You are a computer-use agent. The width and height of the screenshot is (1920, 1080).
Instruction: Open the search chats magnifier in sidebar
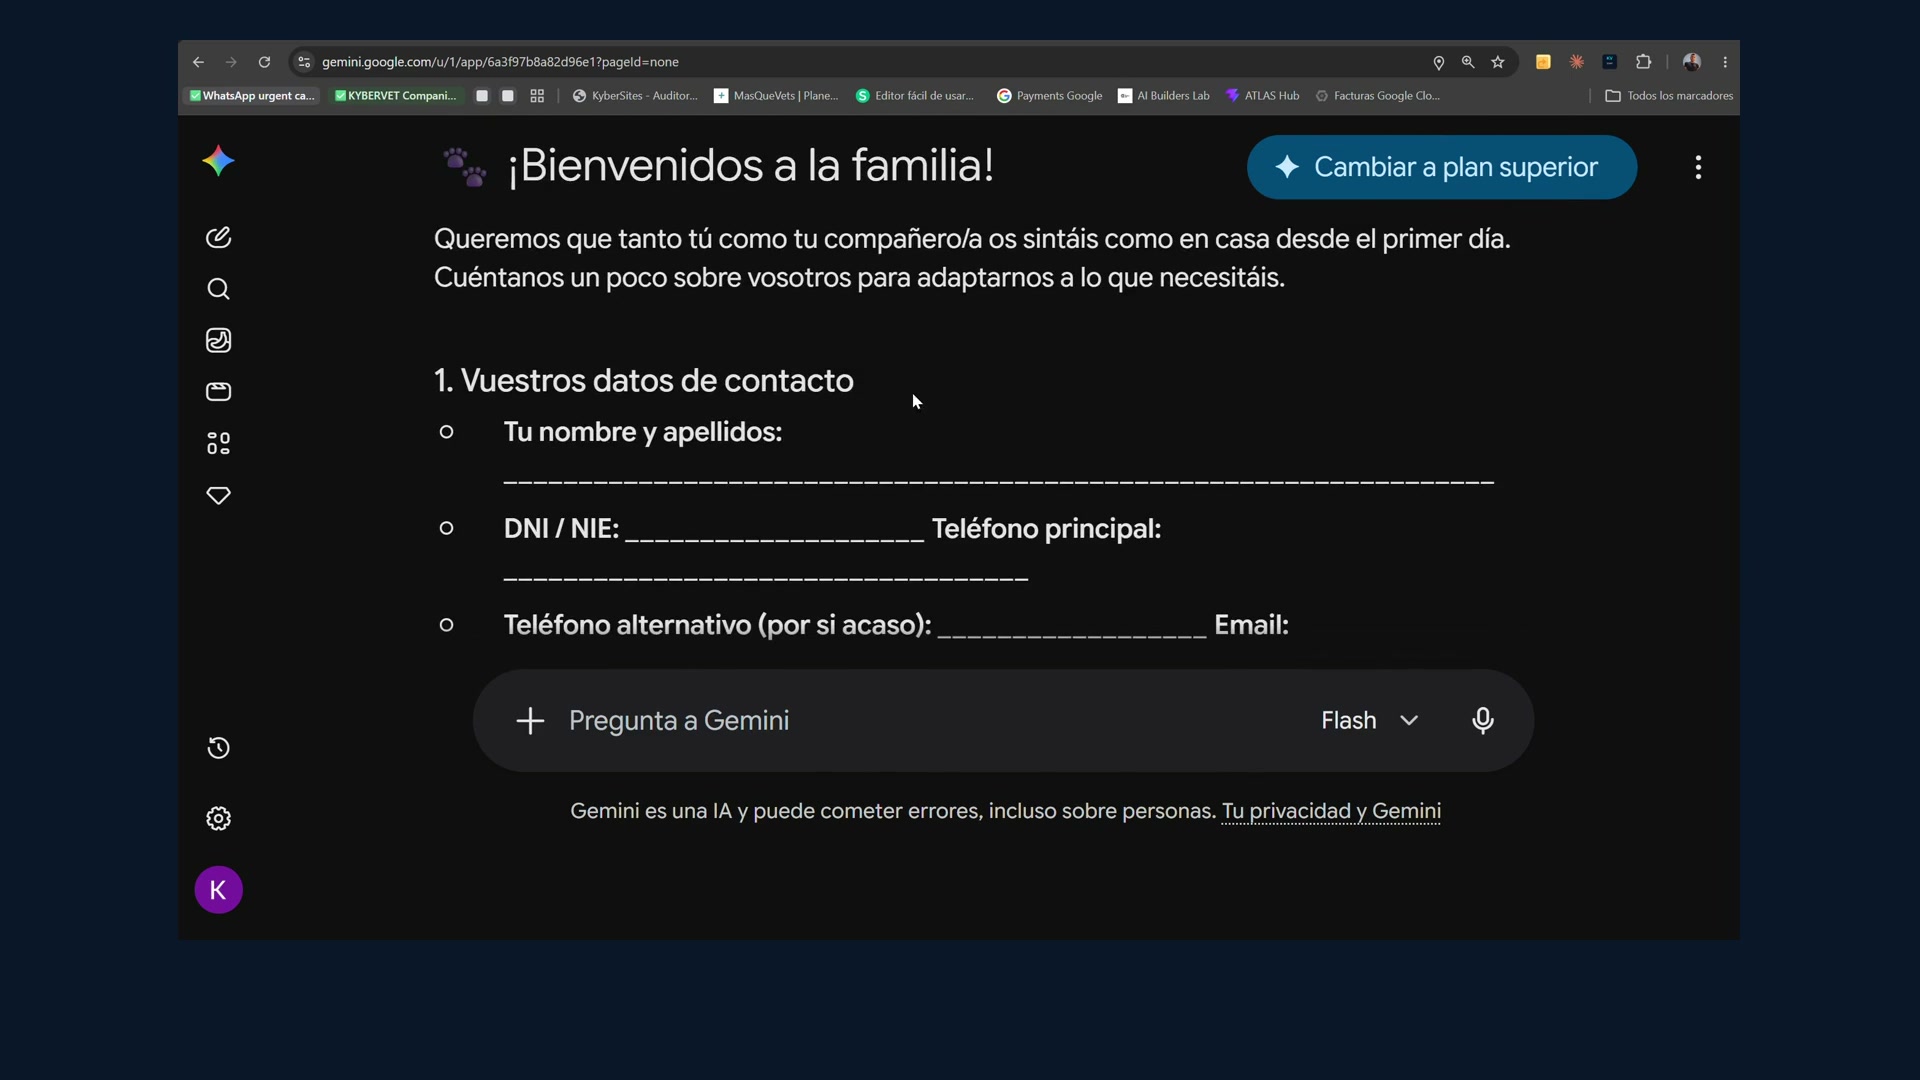(218, 289)
